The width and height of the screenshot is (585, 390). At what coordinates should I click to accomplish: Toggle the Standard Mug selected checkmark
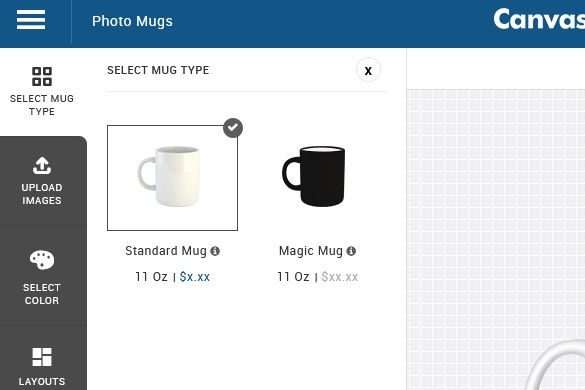233,128
